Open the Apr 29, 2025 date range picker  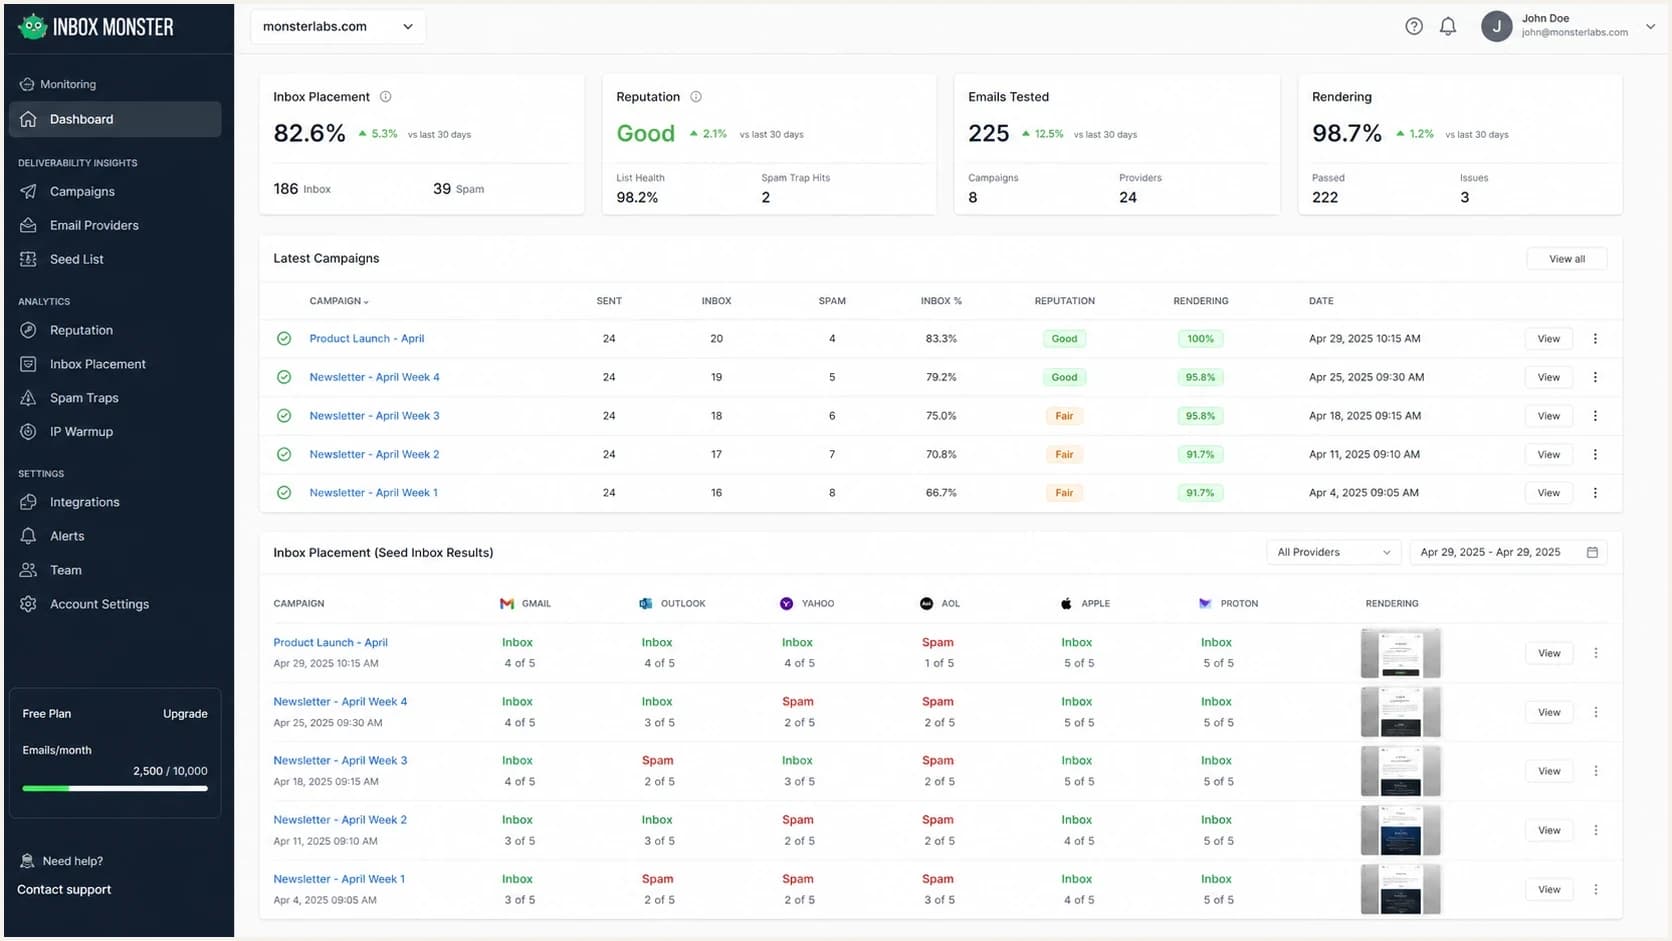[x=1508, y=552]
